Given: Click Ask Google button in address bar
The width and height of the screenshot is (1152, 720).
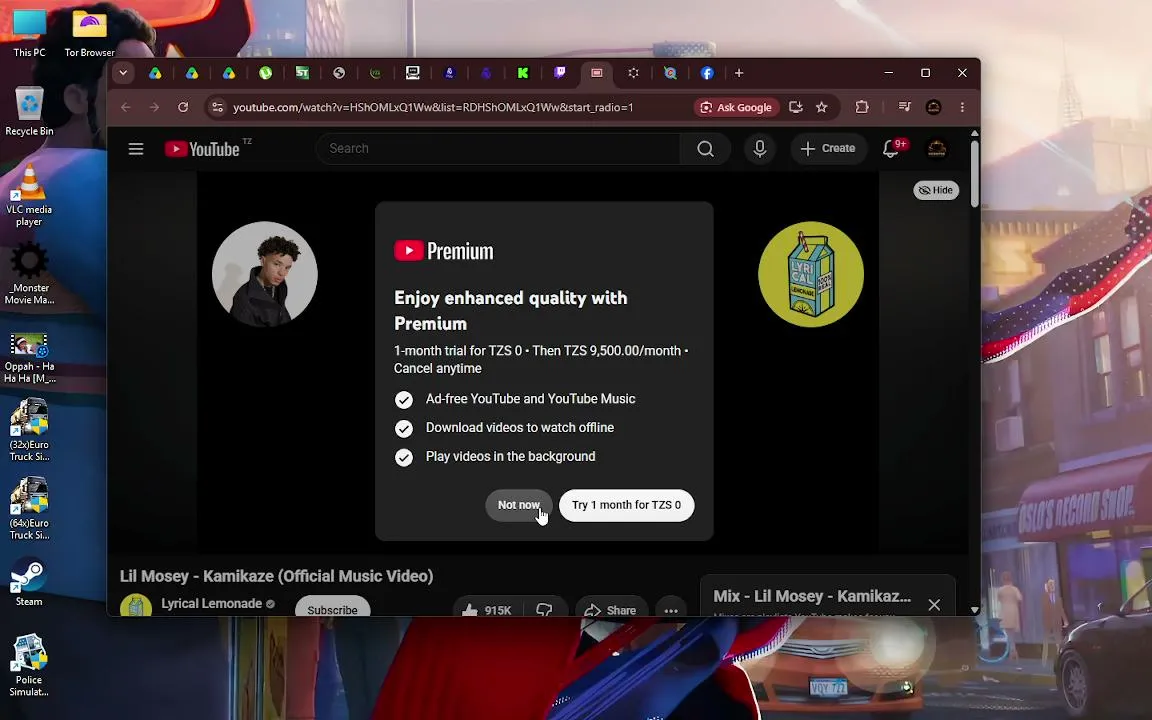Looking at the screenshot, I should coord(736,107).
